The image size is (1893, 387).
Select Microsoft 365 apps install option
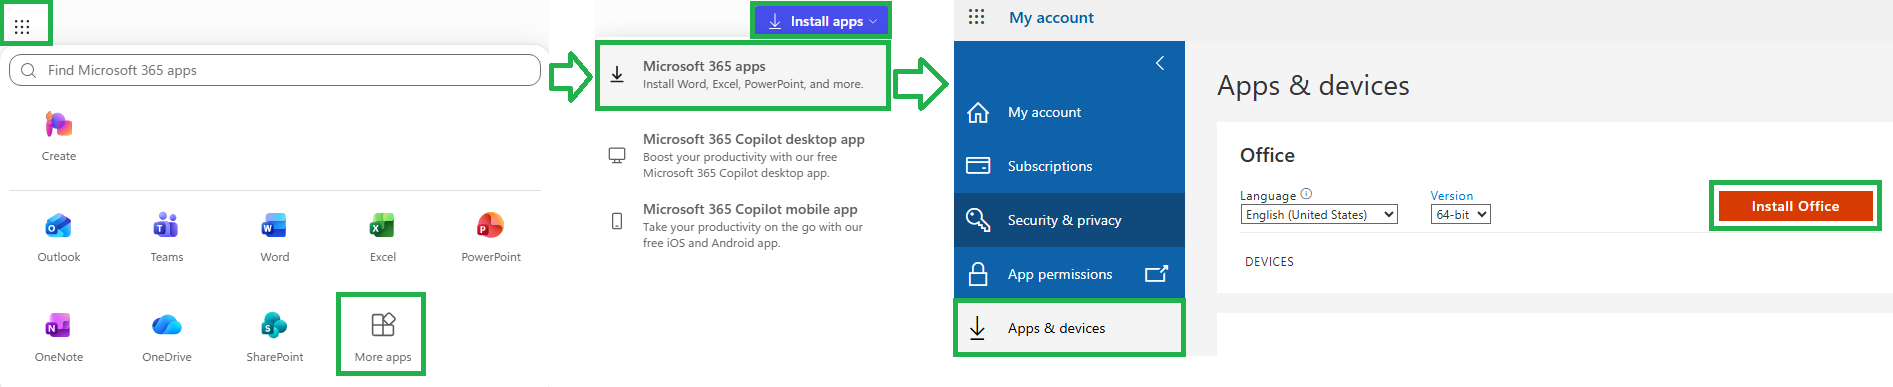click(742, 75)
